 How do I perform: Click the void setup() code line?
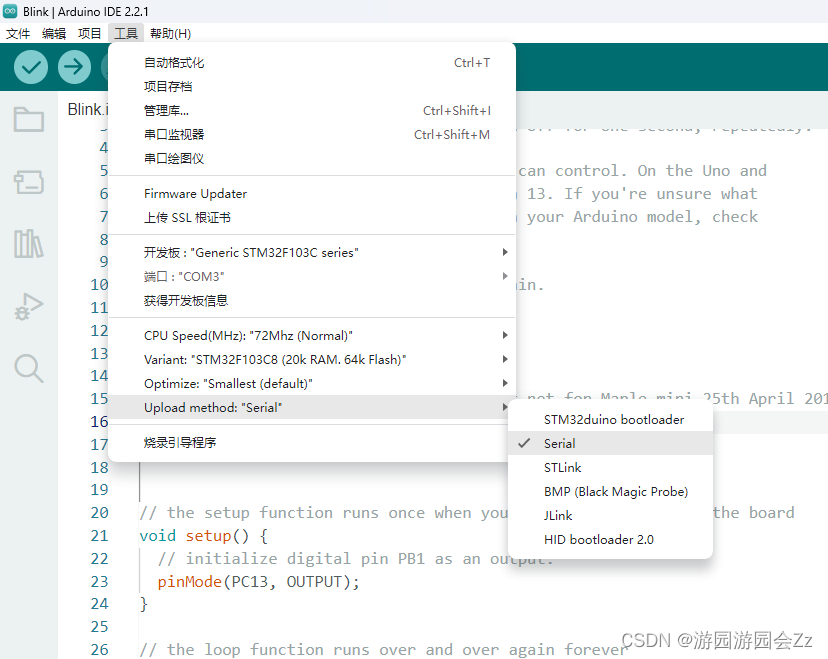(204, 536)
